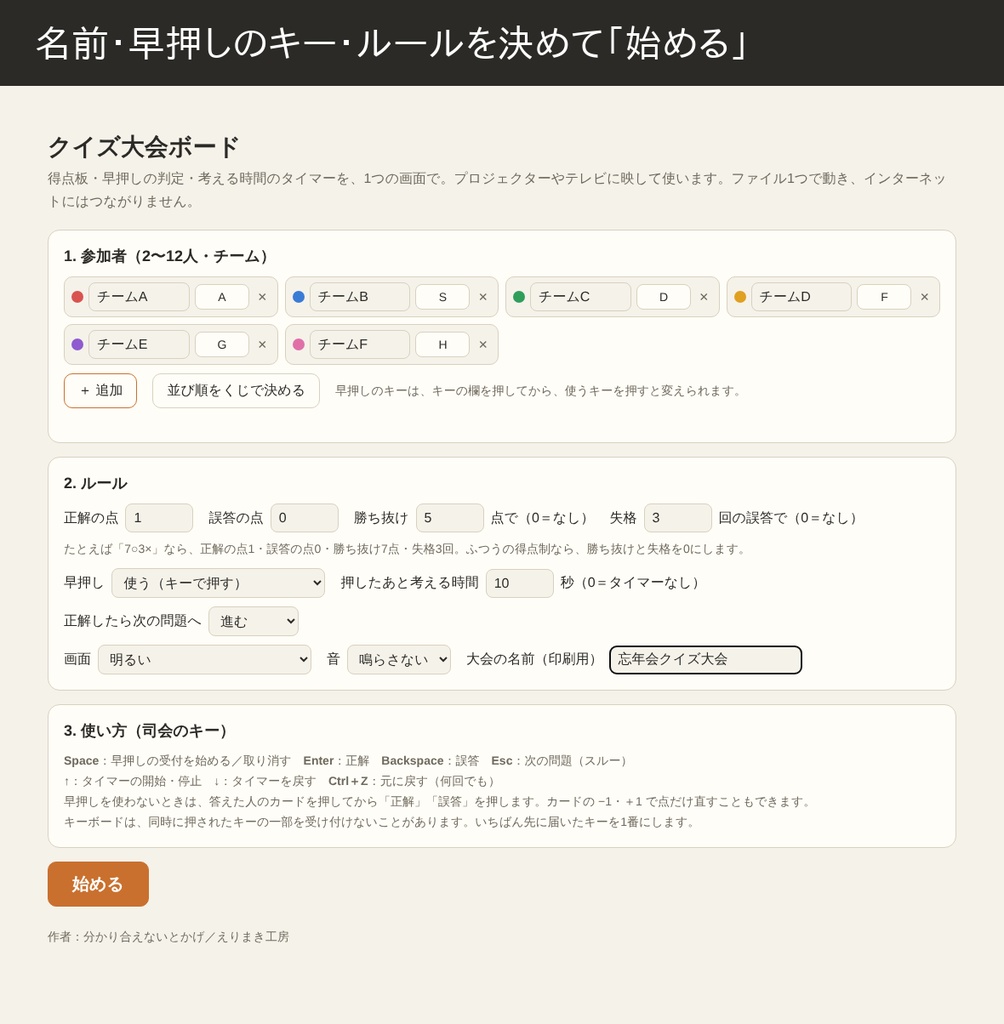Screen dimensions: 1004x1024
Task: Edit the チームA name field
Action: [139, 297]
